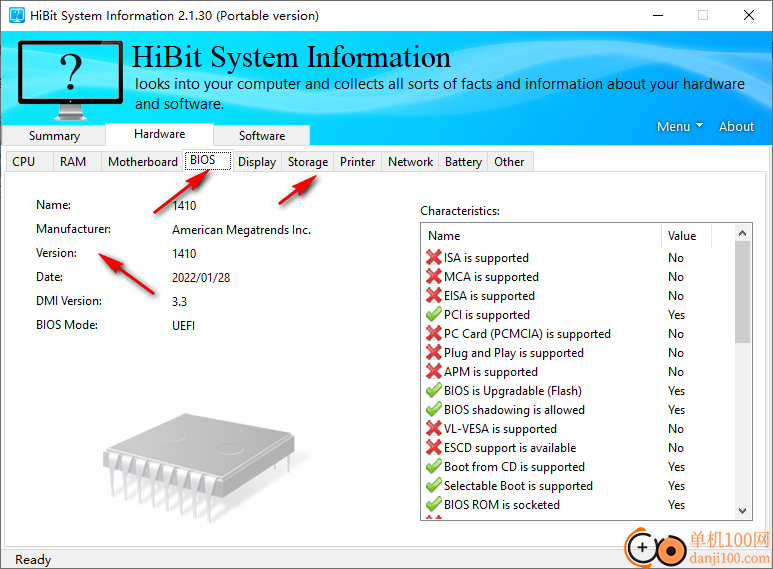Click the red X icon for MCA is supported

[x=433, y=277]
